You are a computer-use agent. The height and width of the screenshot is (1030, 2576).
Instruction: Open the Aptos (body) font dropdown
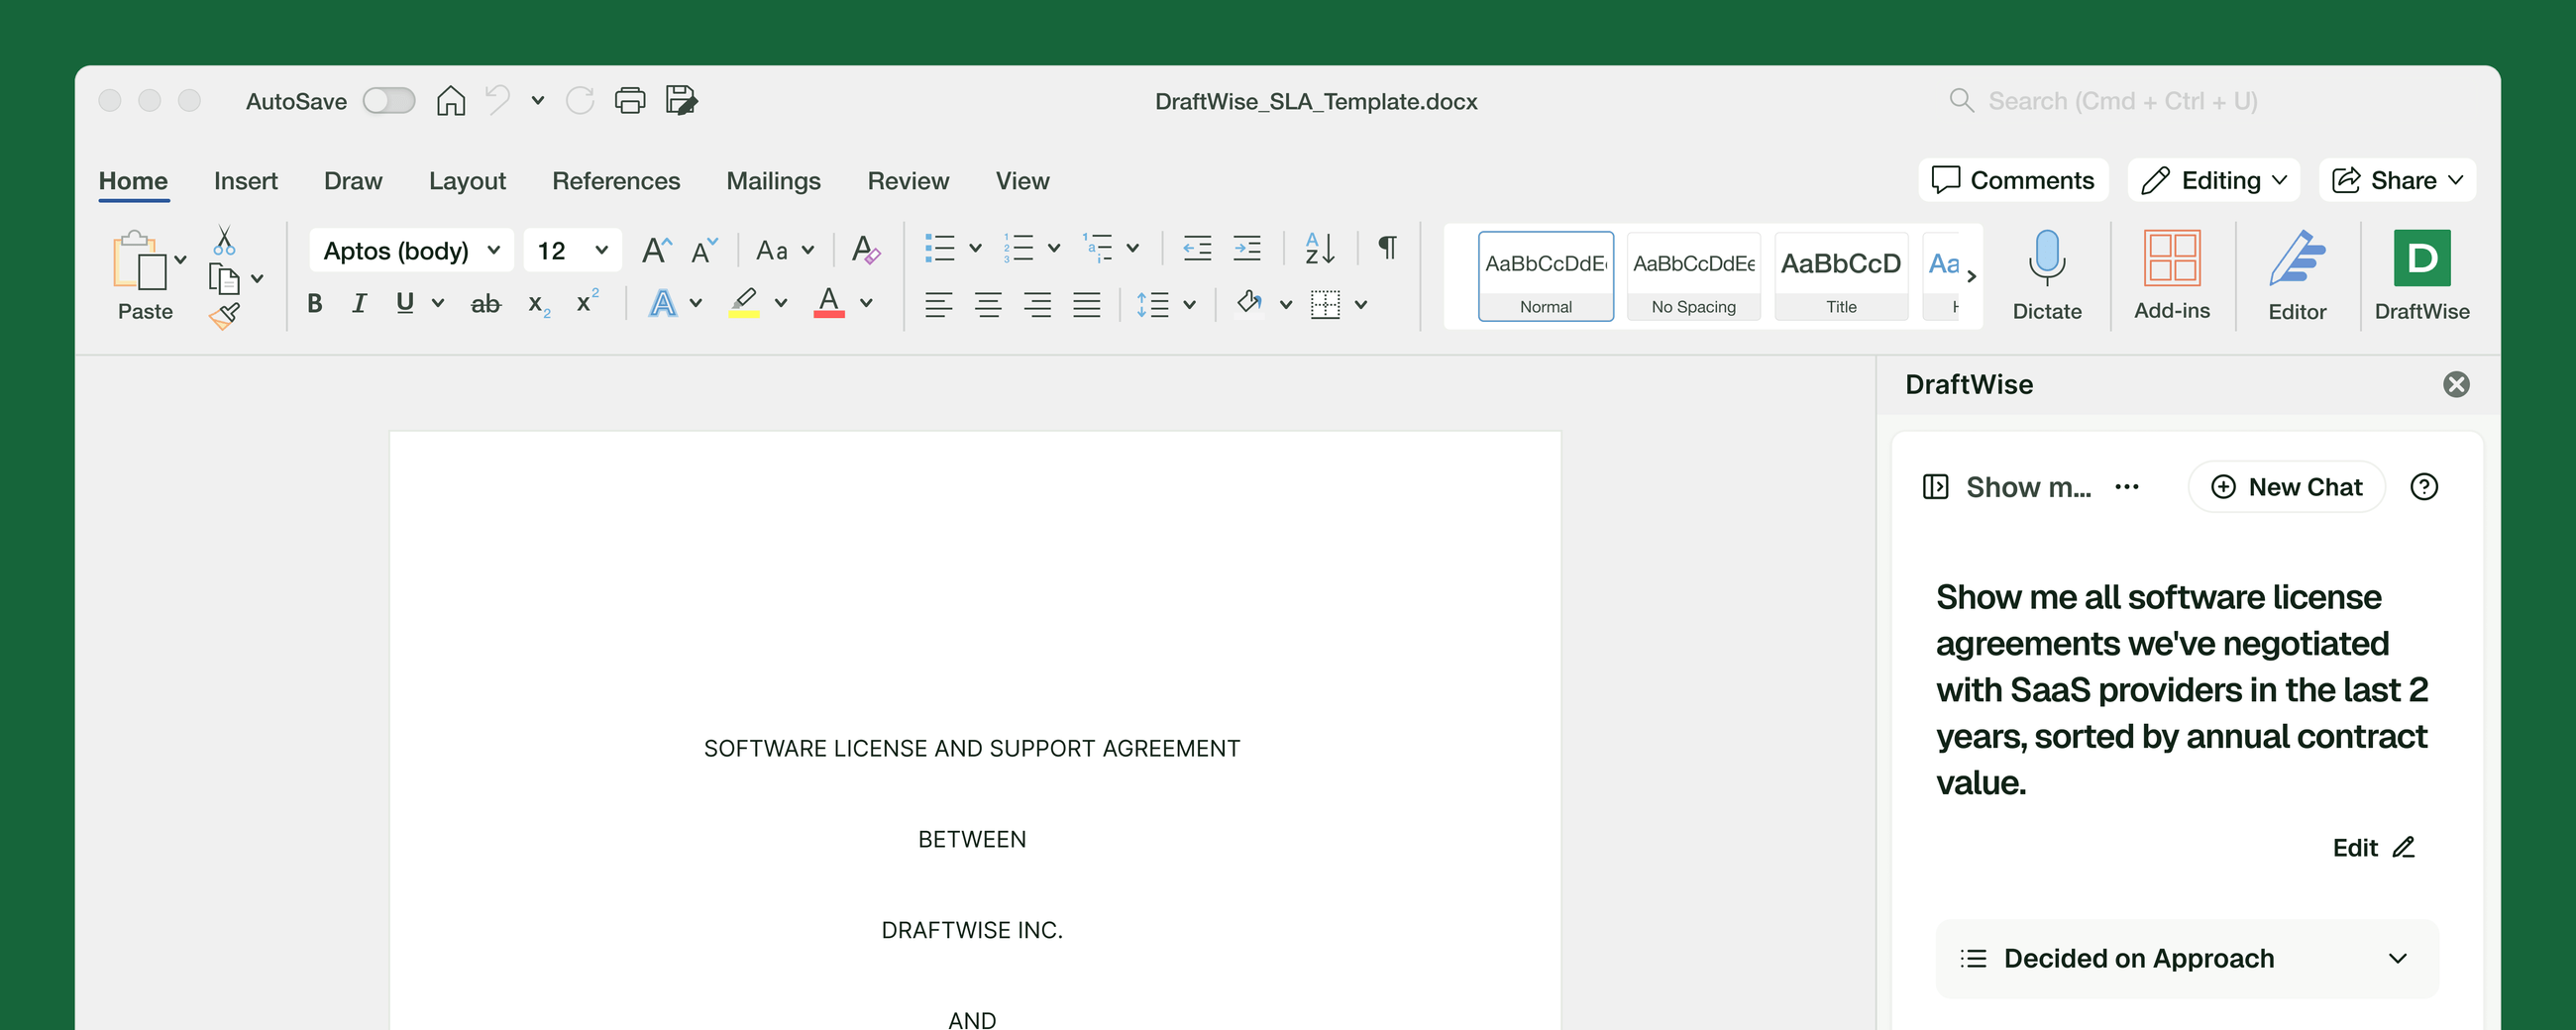point(411,250)
